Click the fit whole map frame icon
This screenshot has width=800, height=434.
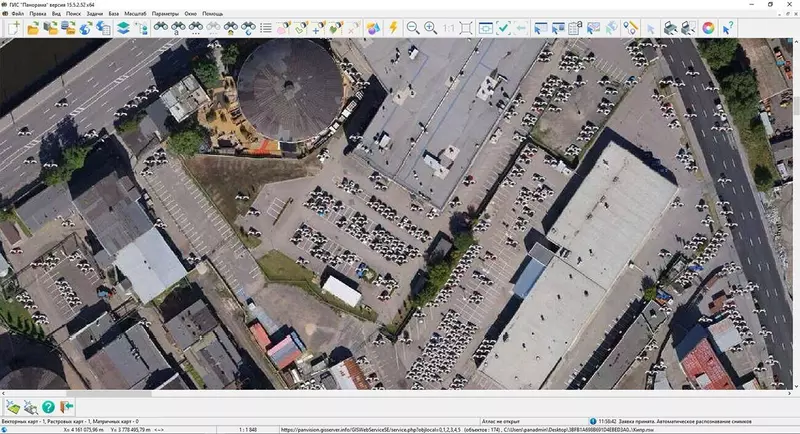click(466, 28)
